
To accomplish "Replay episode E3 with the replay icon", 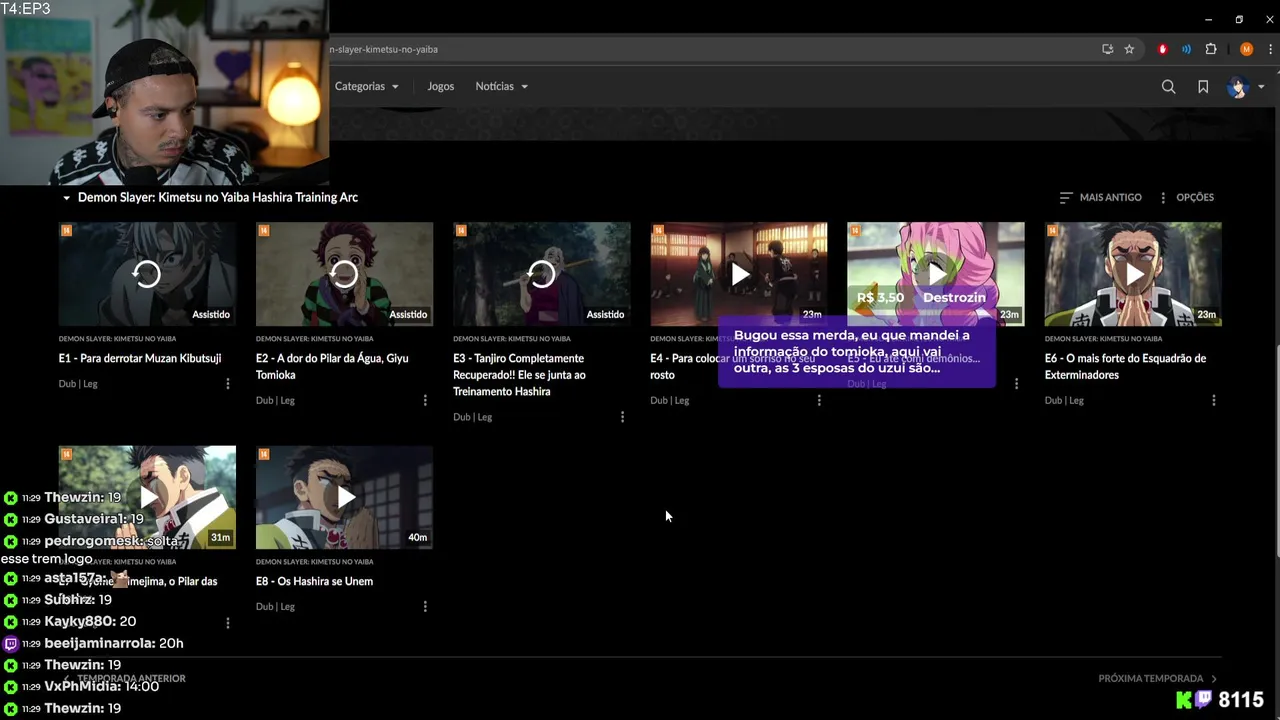I will click(x=541, y=274).
